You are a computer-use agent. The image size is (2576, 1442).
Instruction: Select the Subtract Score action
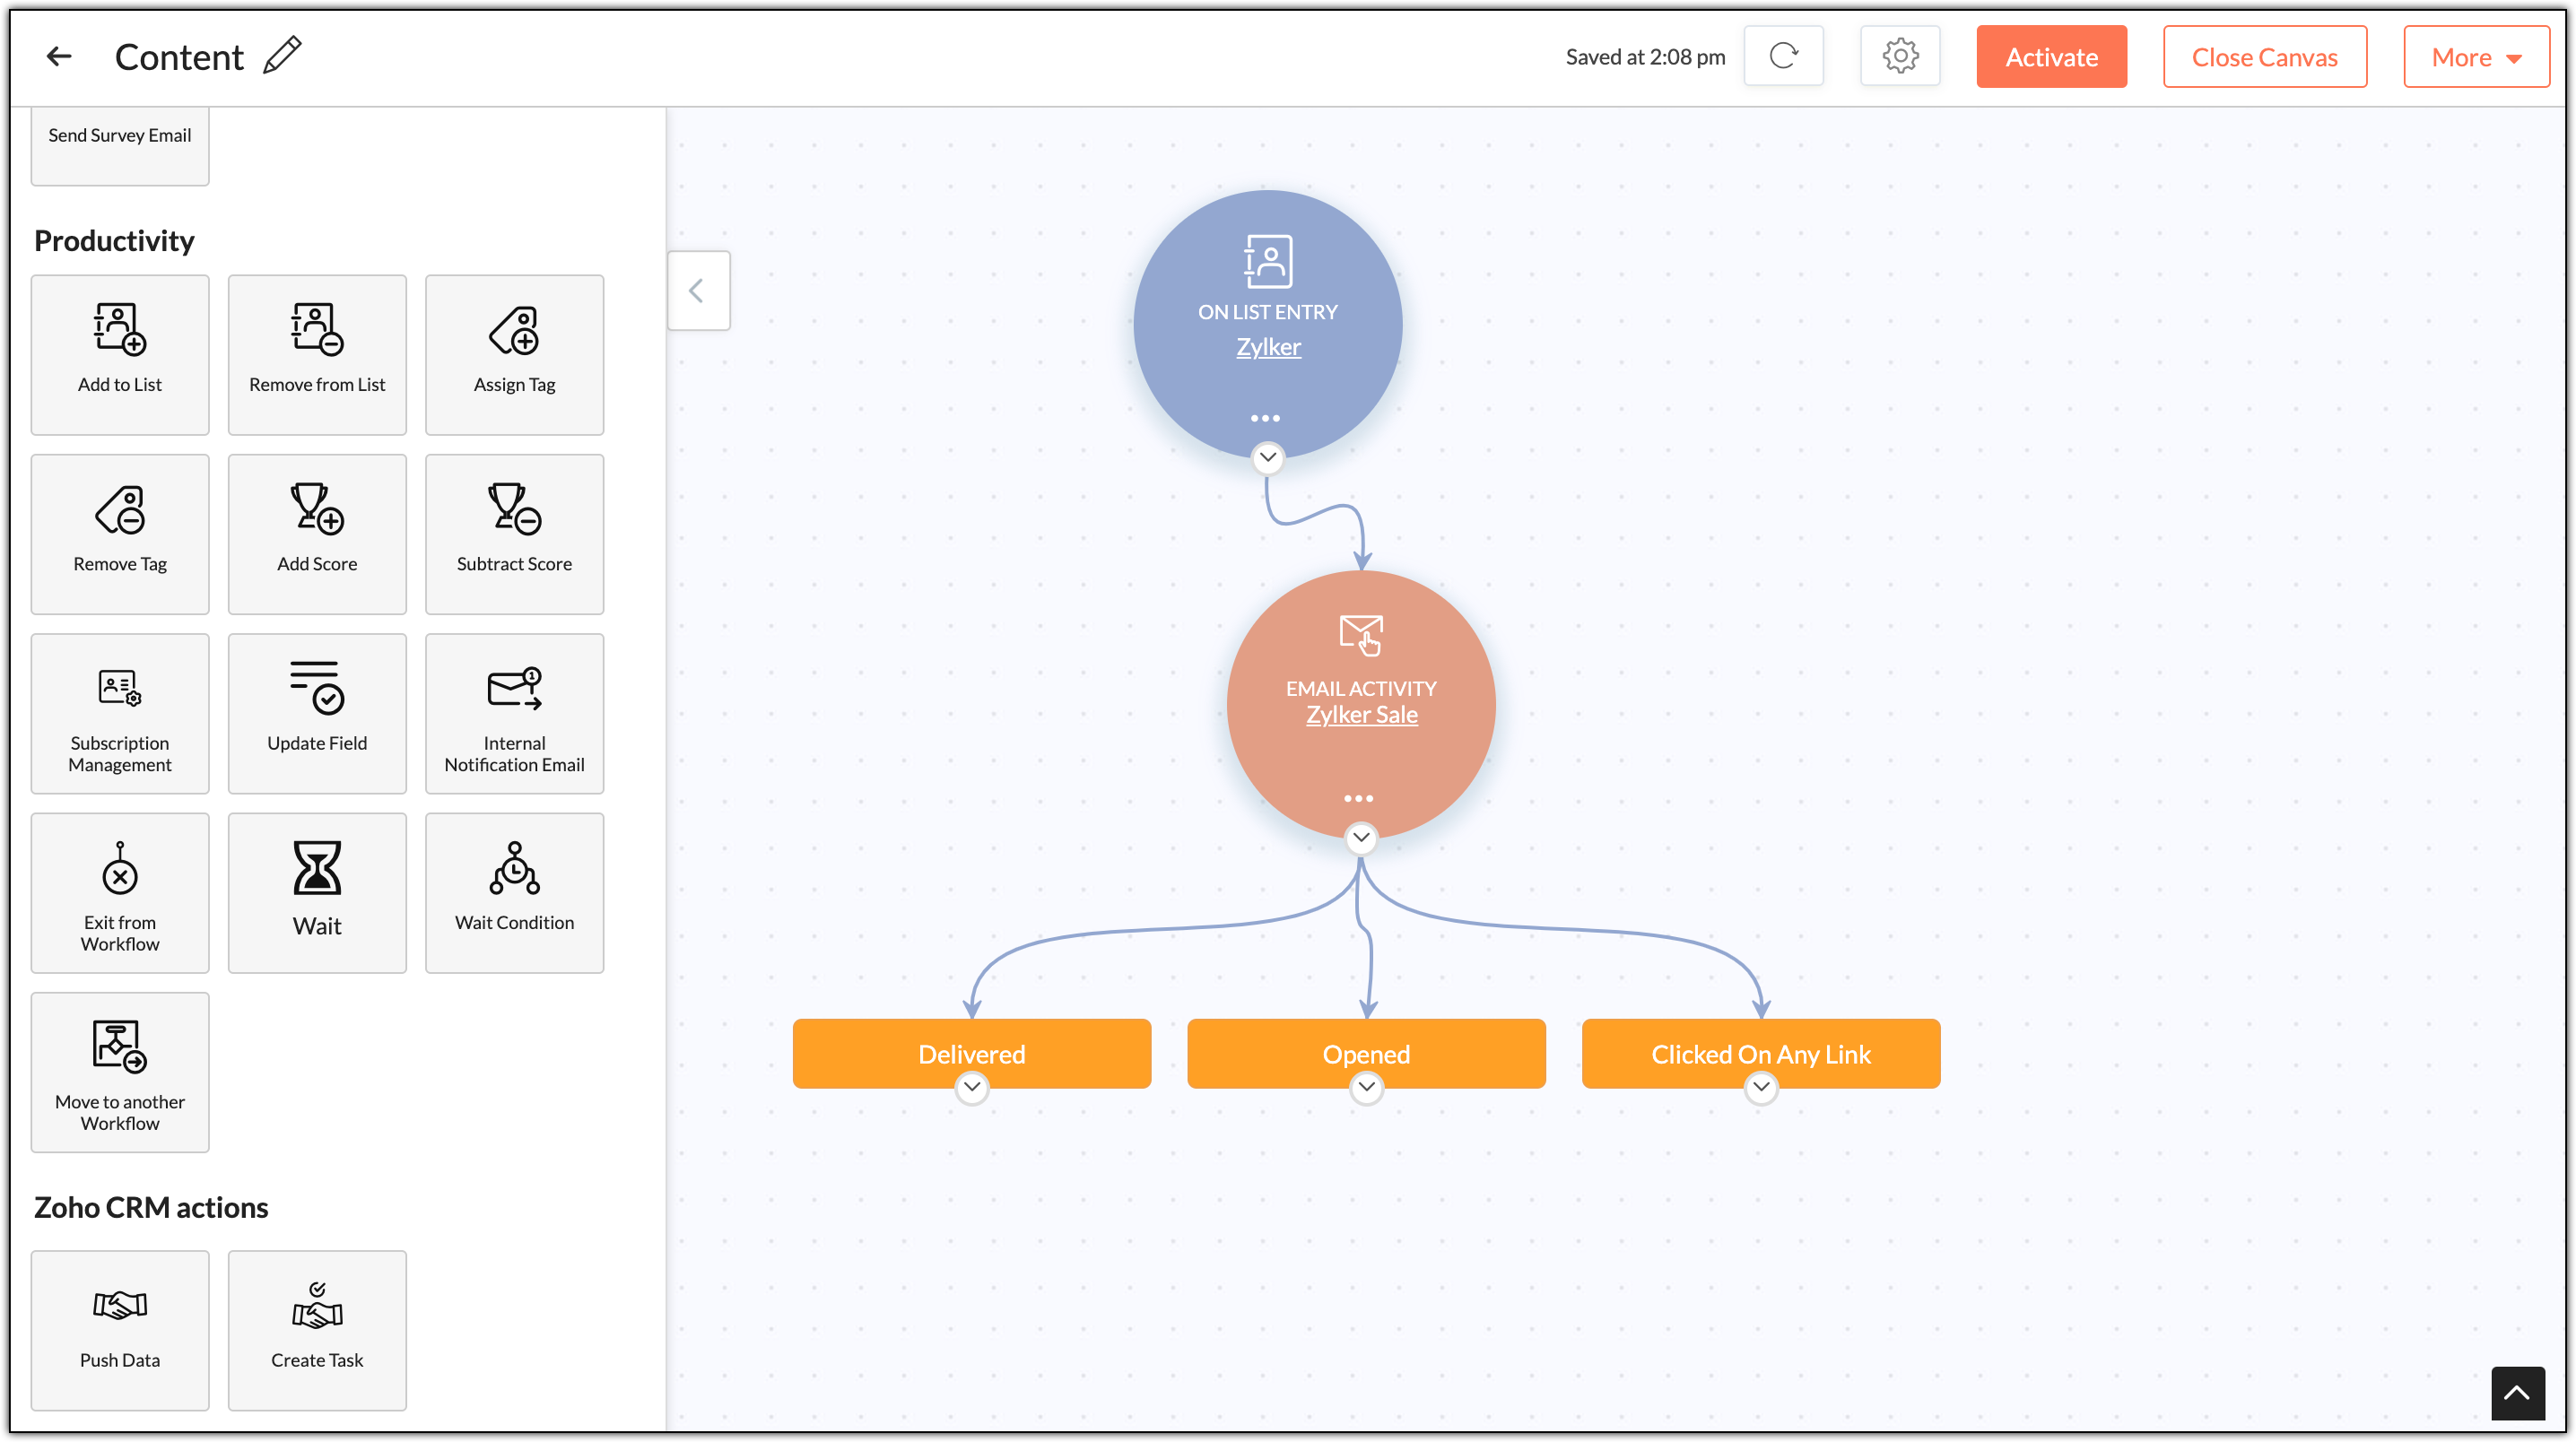point(514,534)
